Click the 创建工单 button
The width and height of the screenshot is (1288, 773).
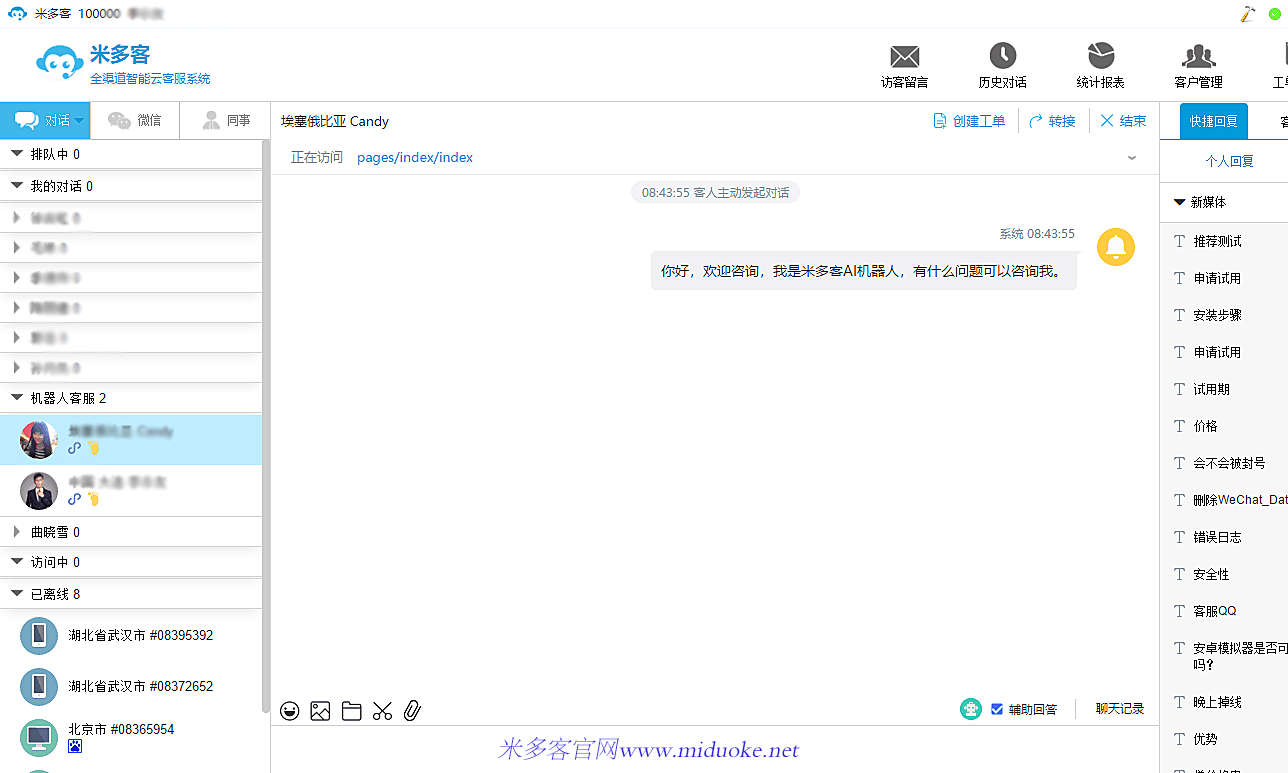969,121
